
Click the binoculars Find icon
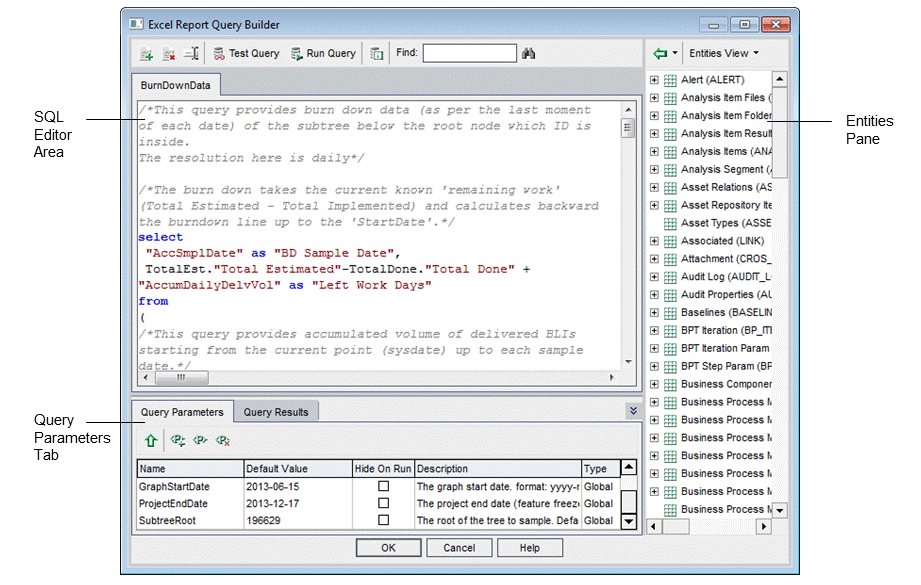529,54
